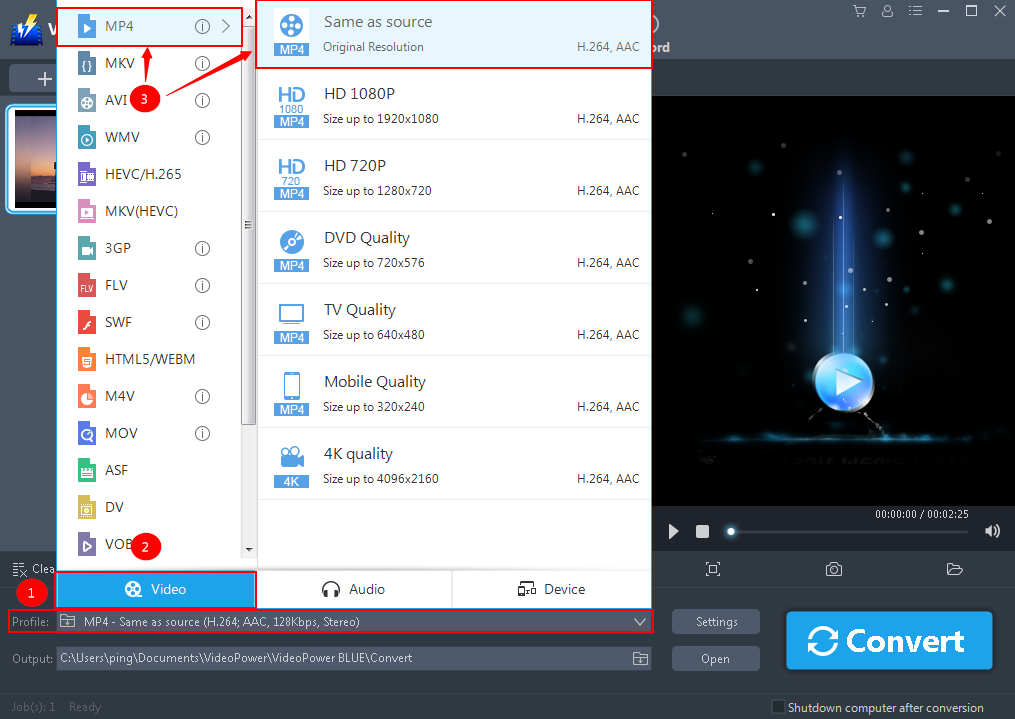
Task: Start conversion with the Convert button
Action: point(888,640)
